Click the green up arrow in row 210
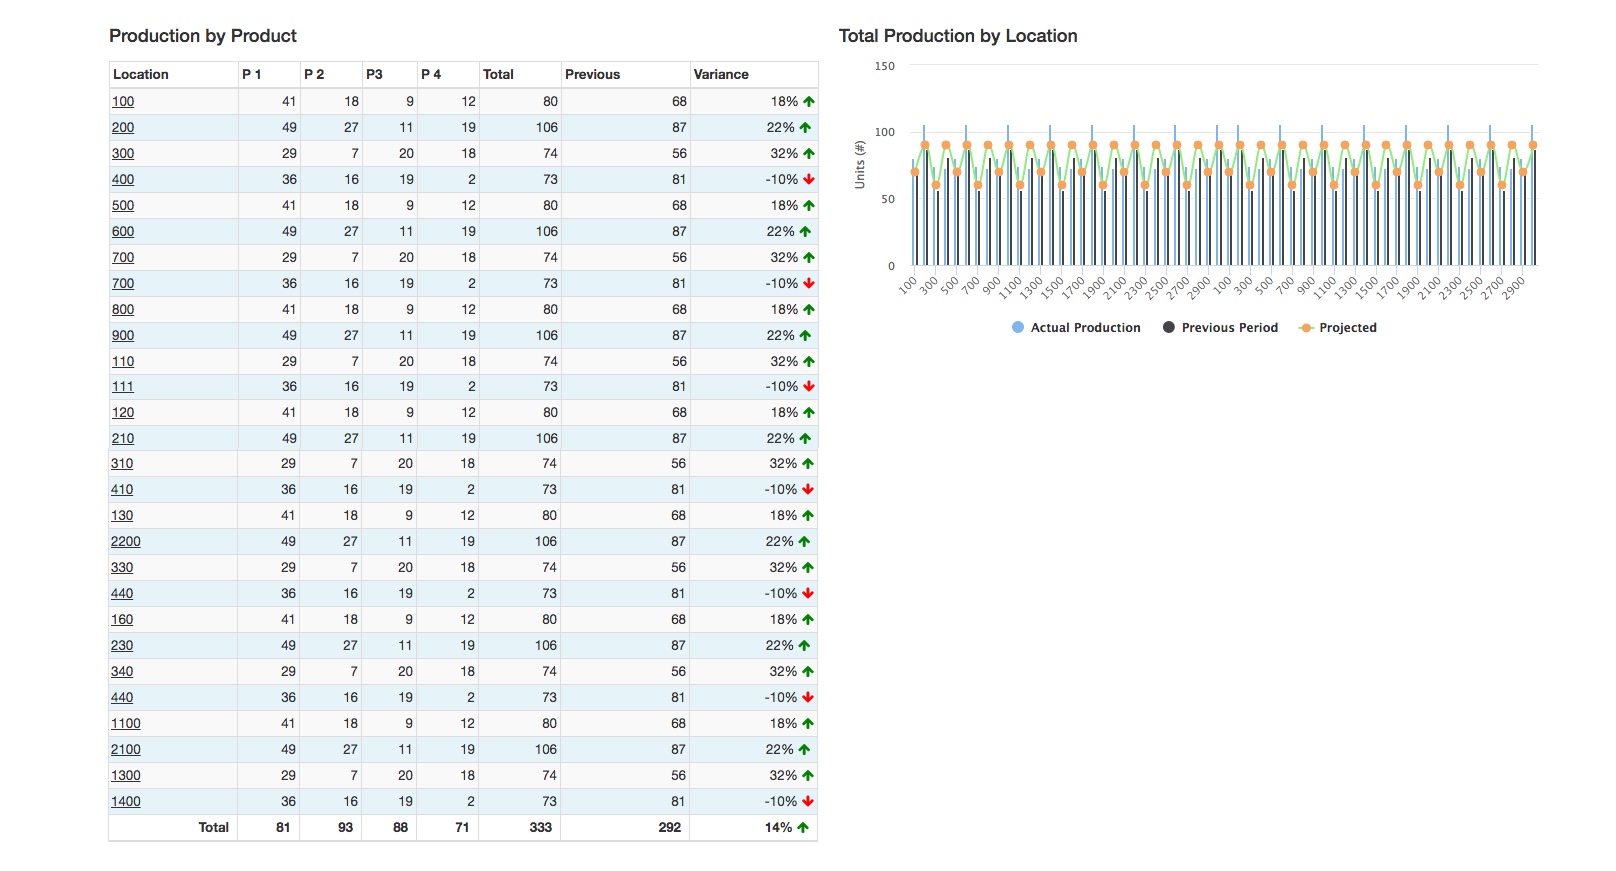1616x871 pixels. (x=805, y=438)
